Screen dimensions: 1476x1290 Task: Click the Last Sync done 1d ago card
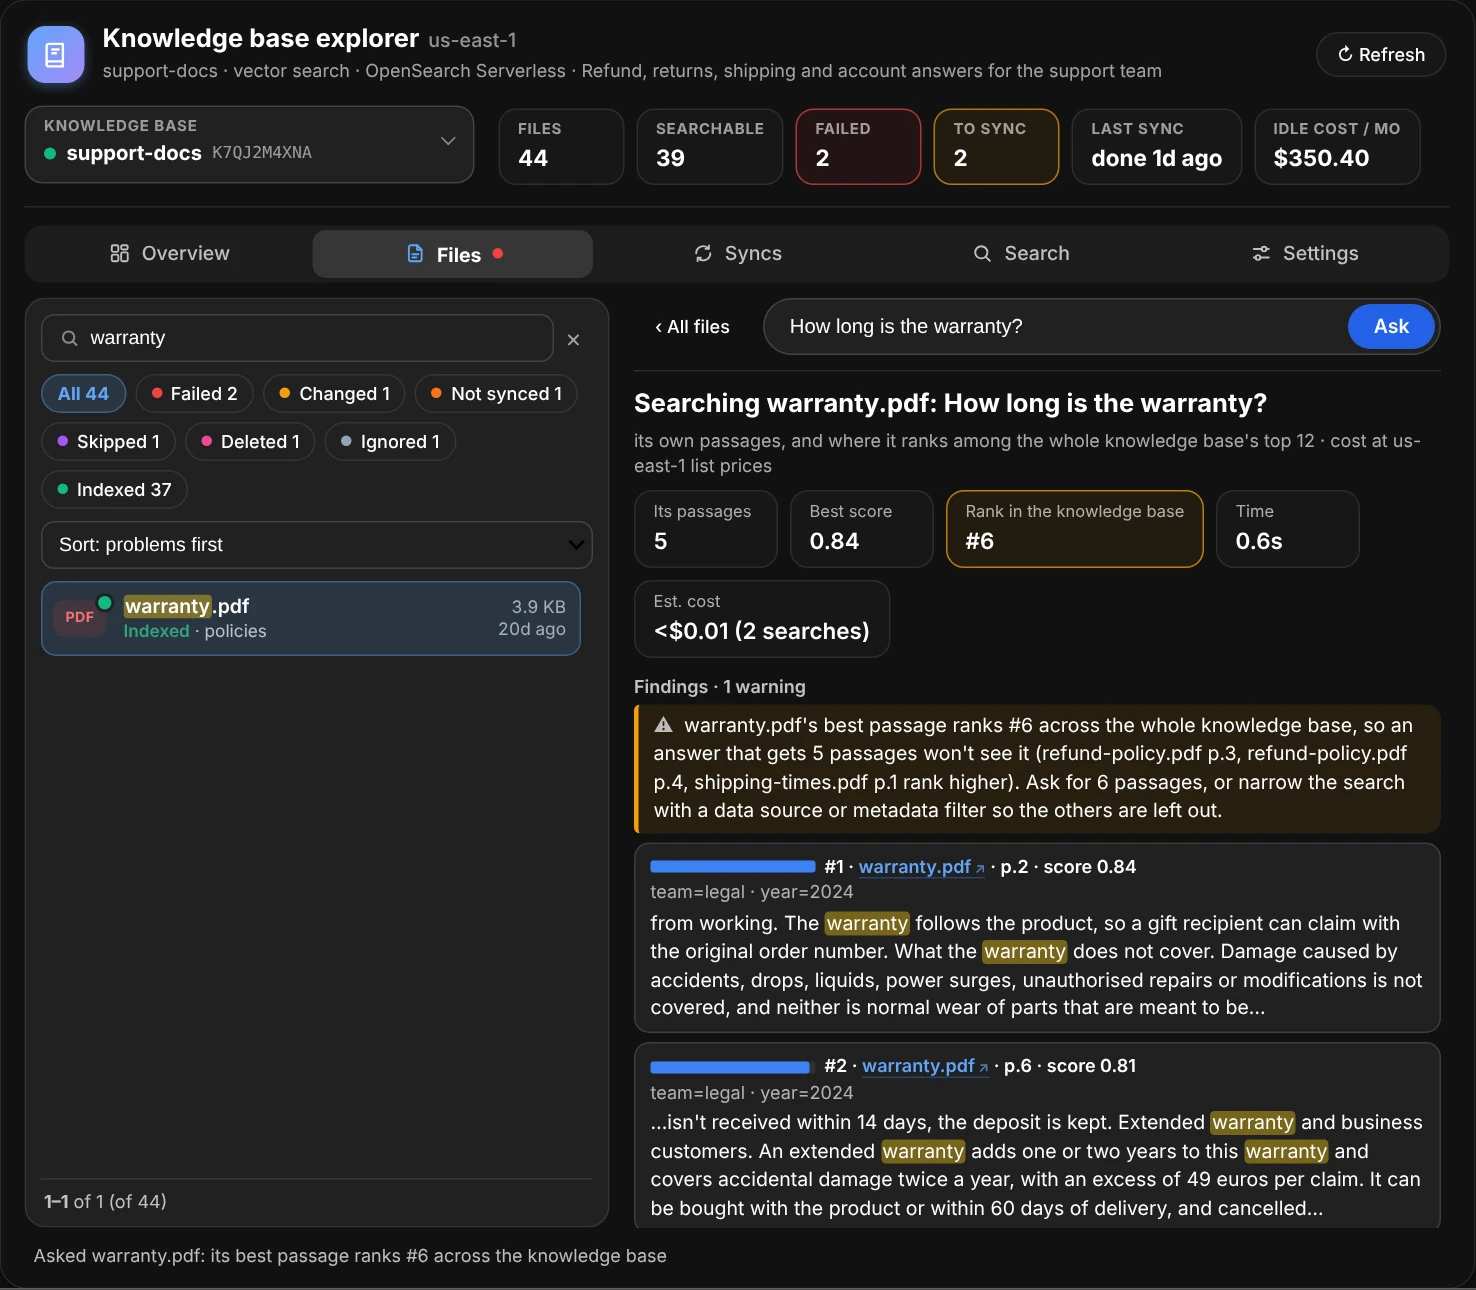click(x=1157, y=147)
